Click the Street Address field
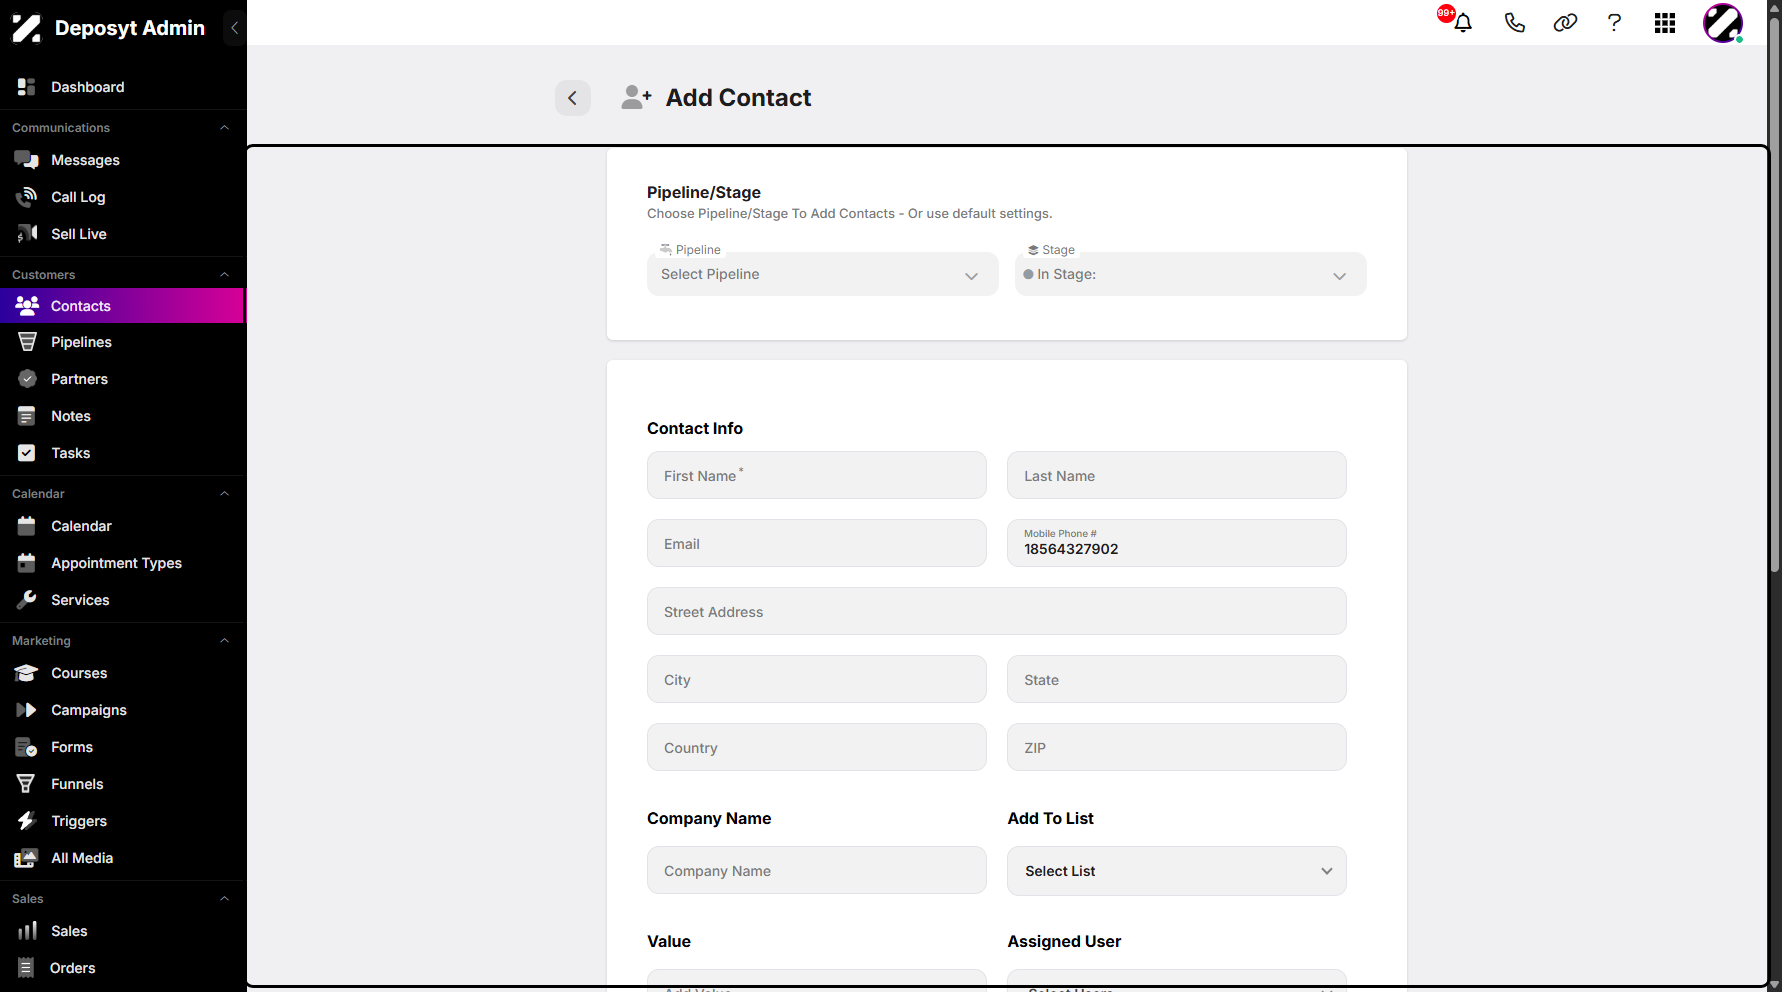 997,611
